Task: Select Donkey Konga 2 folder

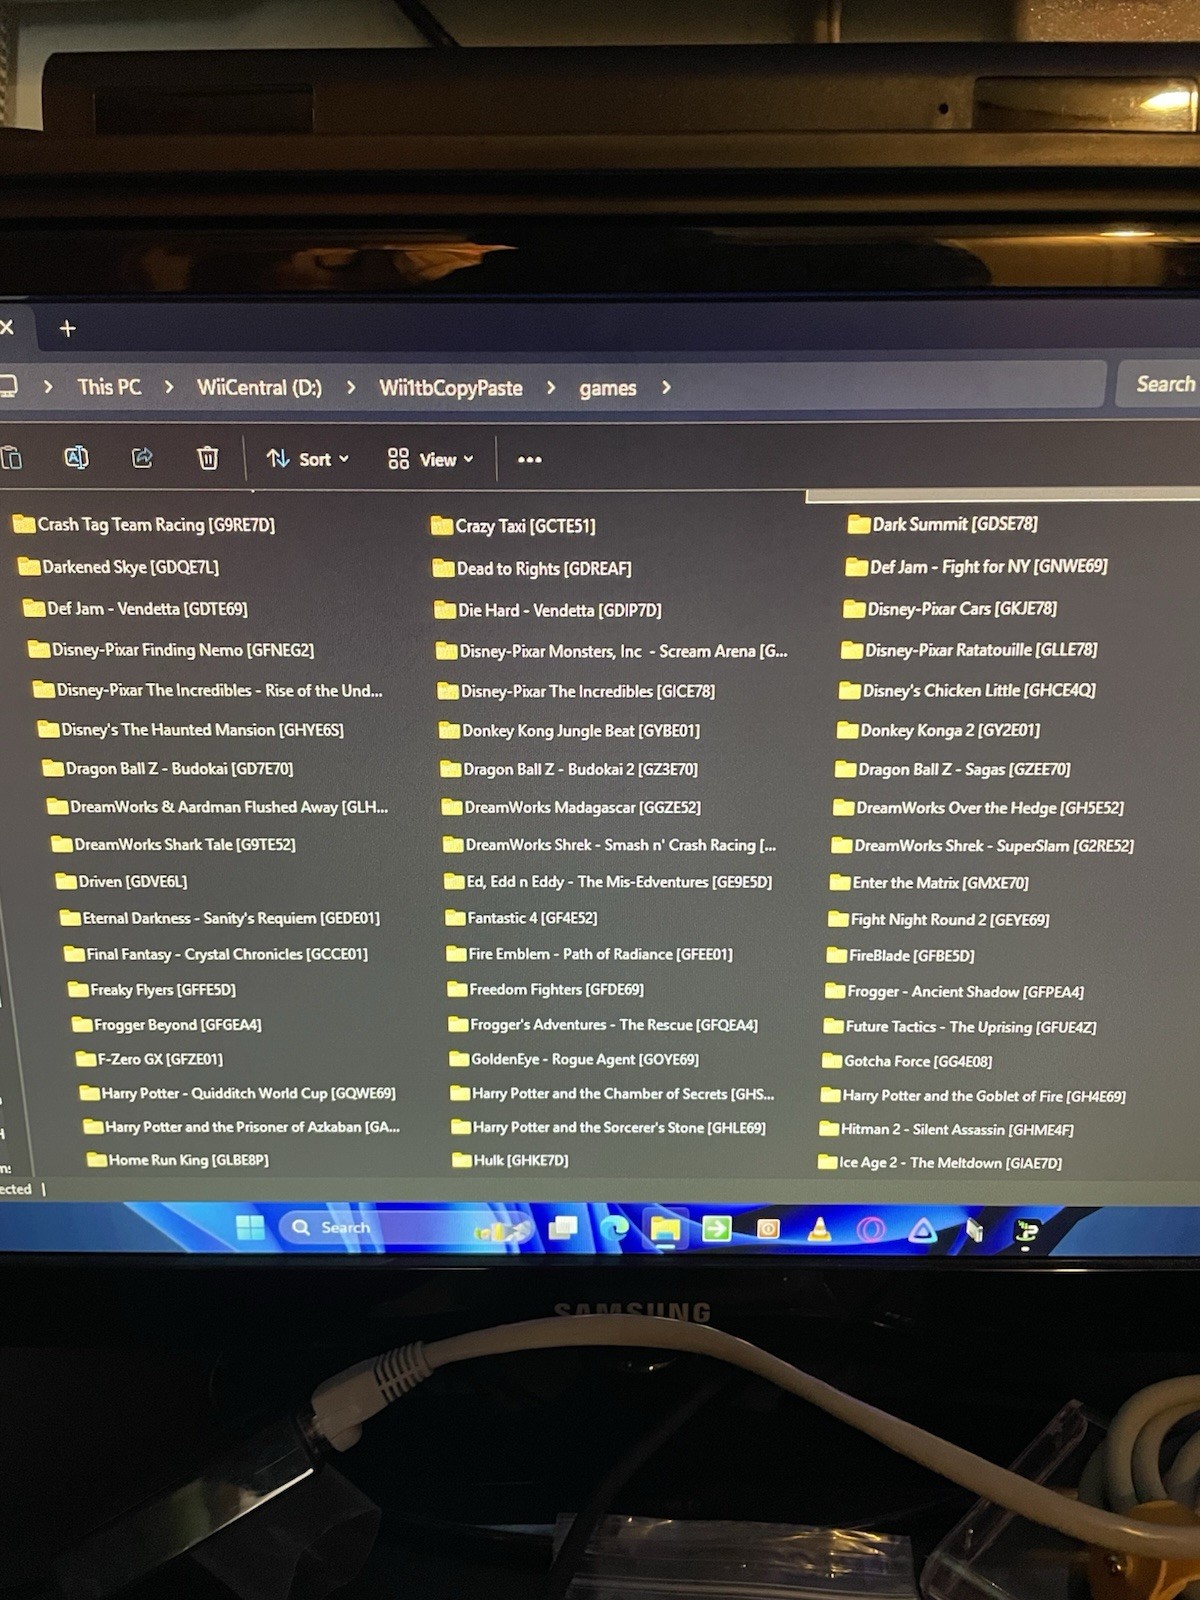Action: (x=938, y=730)
